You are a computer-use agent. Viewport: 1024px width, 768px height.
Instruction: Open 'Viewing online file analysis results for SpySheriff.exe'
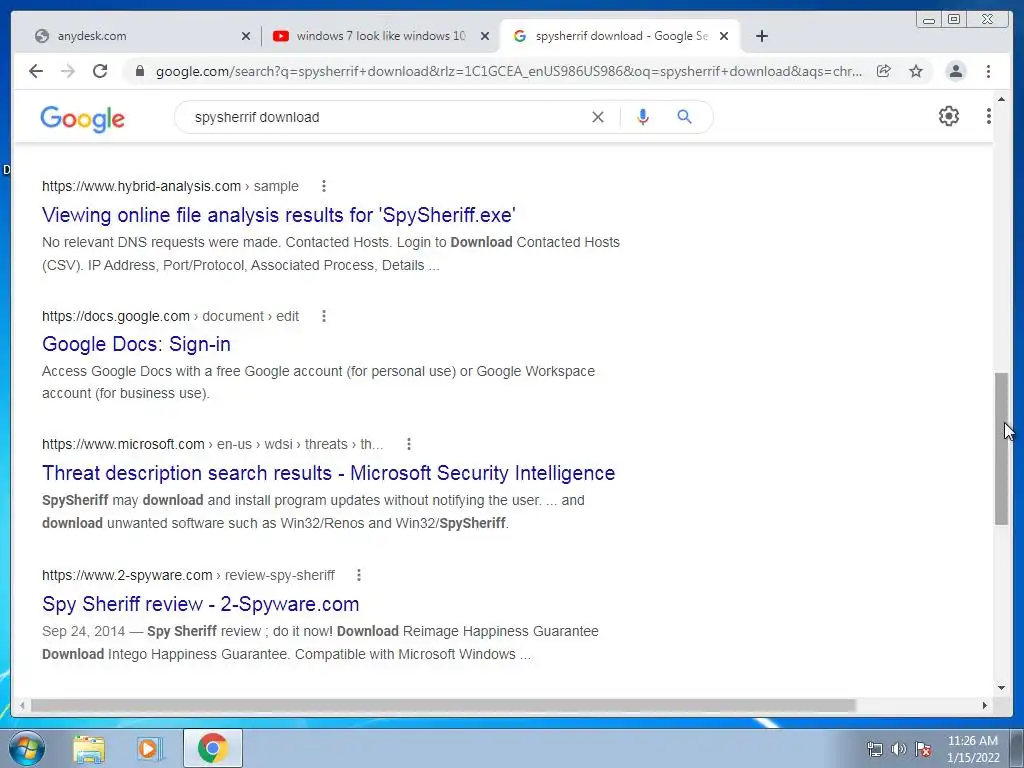pos(279,215)
